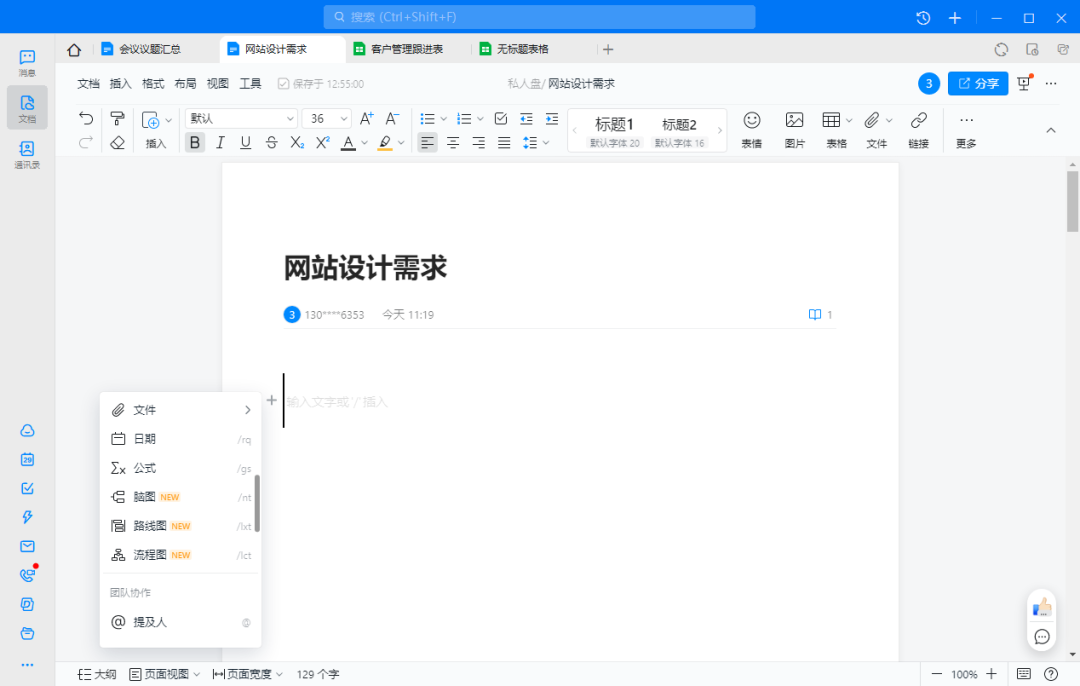This screenshot has height=686, width=1080.
Task: Click the 链接 link icon
Action: point(918,129)
